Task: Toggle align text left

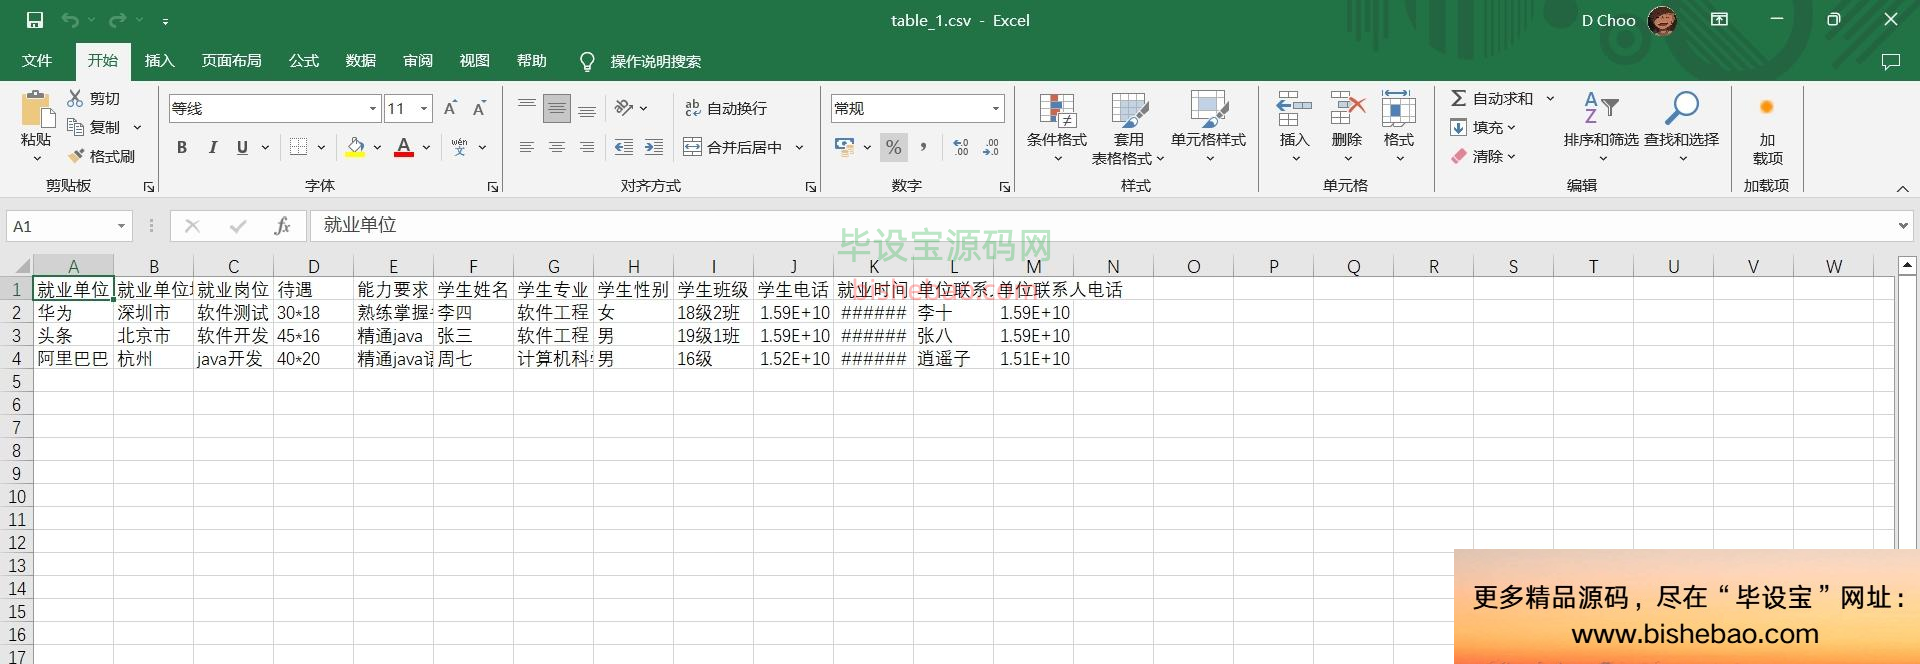Action: 527,147
